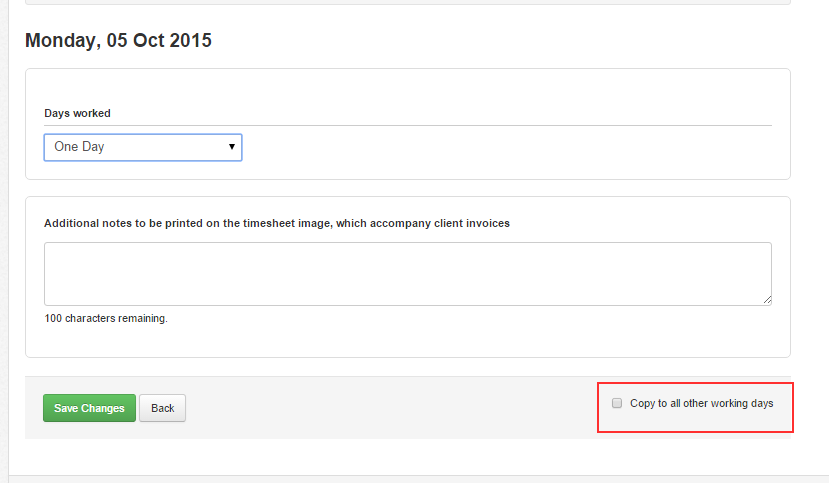829x483 pixels.
Task: Save the timesheet with Save Changes
Action: (89, 408)
